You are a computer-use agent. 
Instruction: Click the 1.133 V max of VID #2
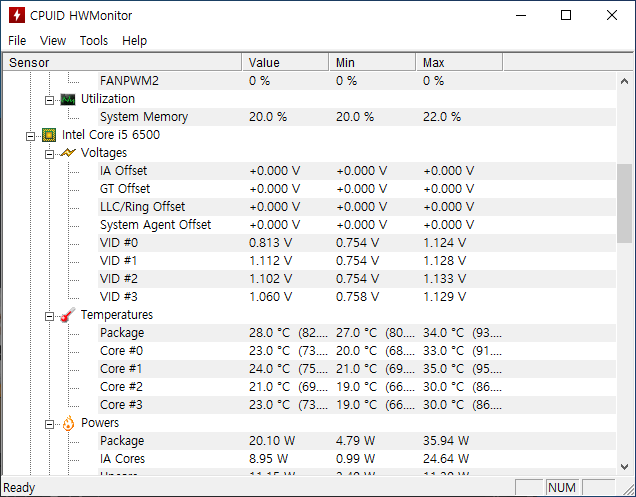[445, 279]
